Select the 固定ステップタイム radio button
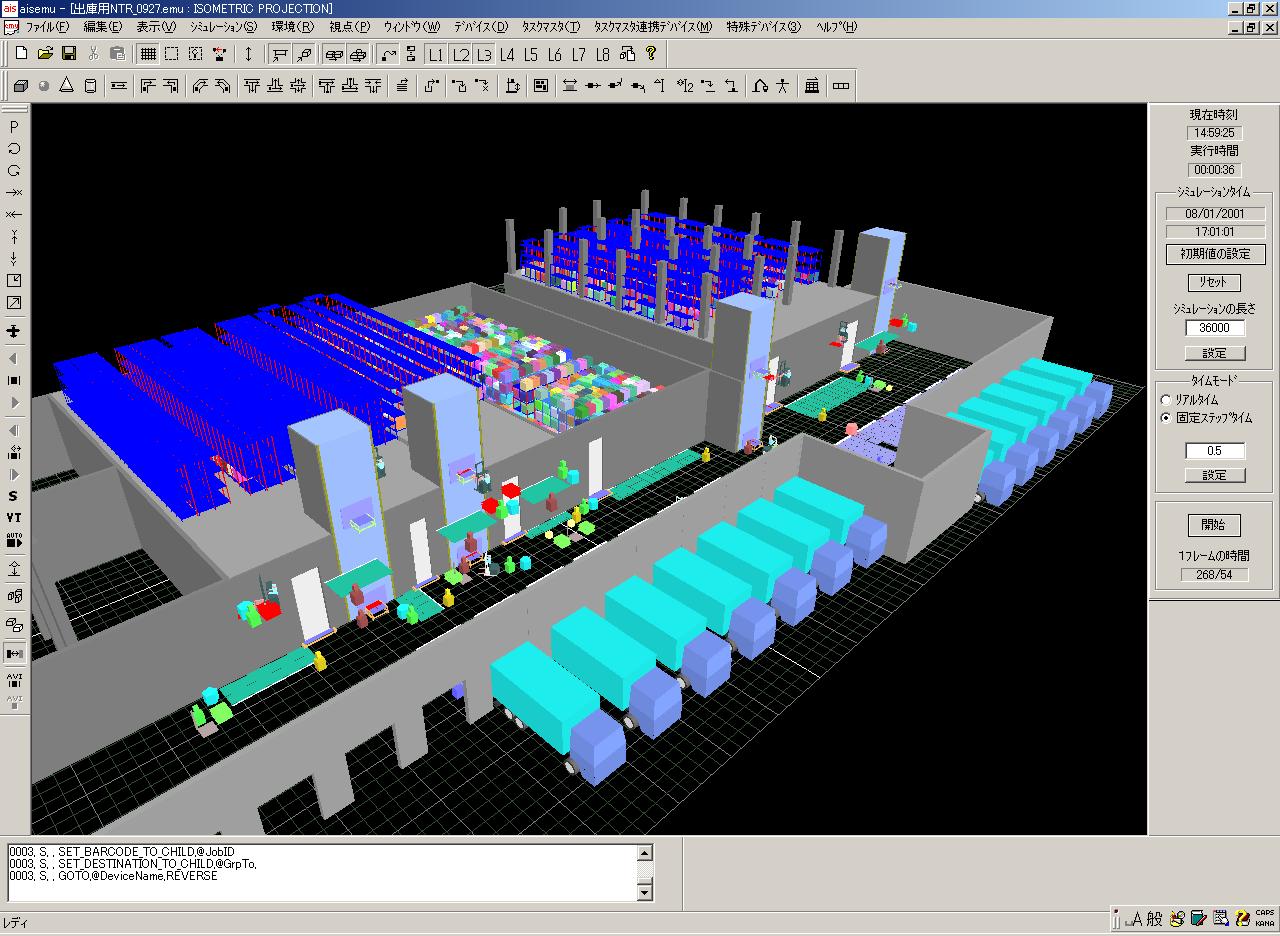1280x936 pixels. (x=1166, y=418)
